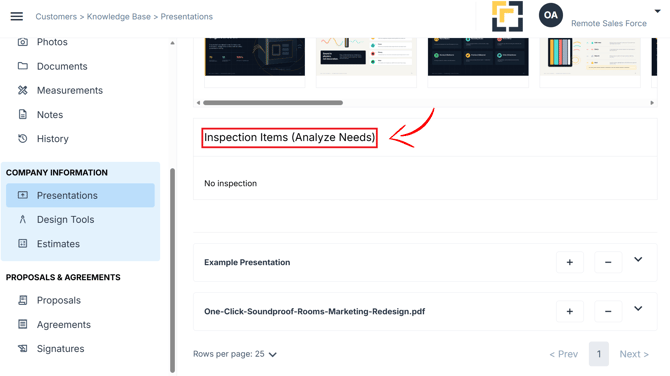Open the second slide thumbnail with wavy lines
This screenshot has width=670, height=376.
(x=366, y=57)
